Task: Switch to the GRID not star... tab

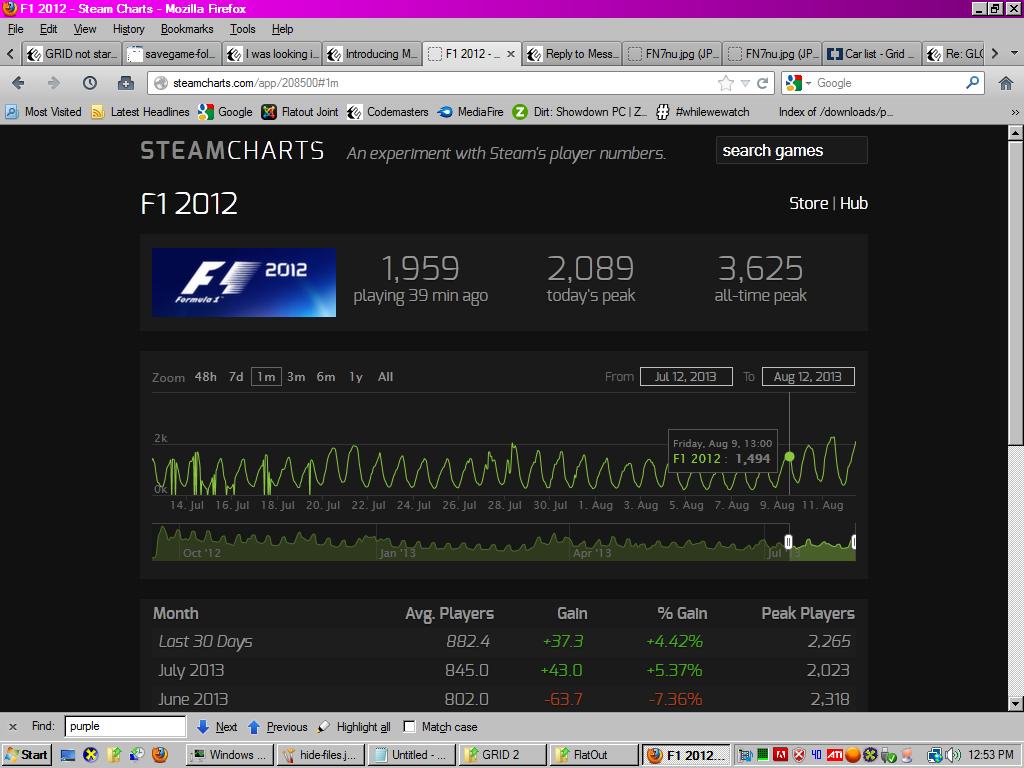Action: pyautogui.click(x=72, y=54)
